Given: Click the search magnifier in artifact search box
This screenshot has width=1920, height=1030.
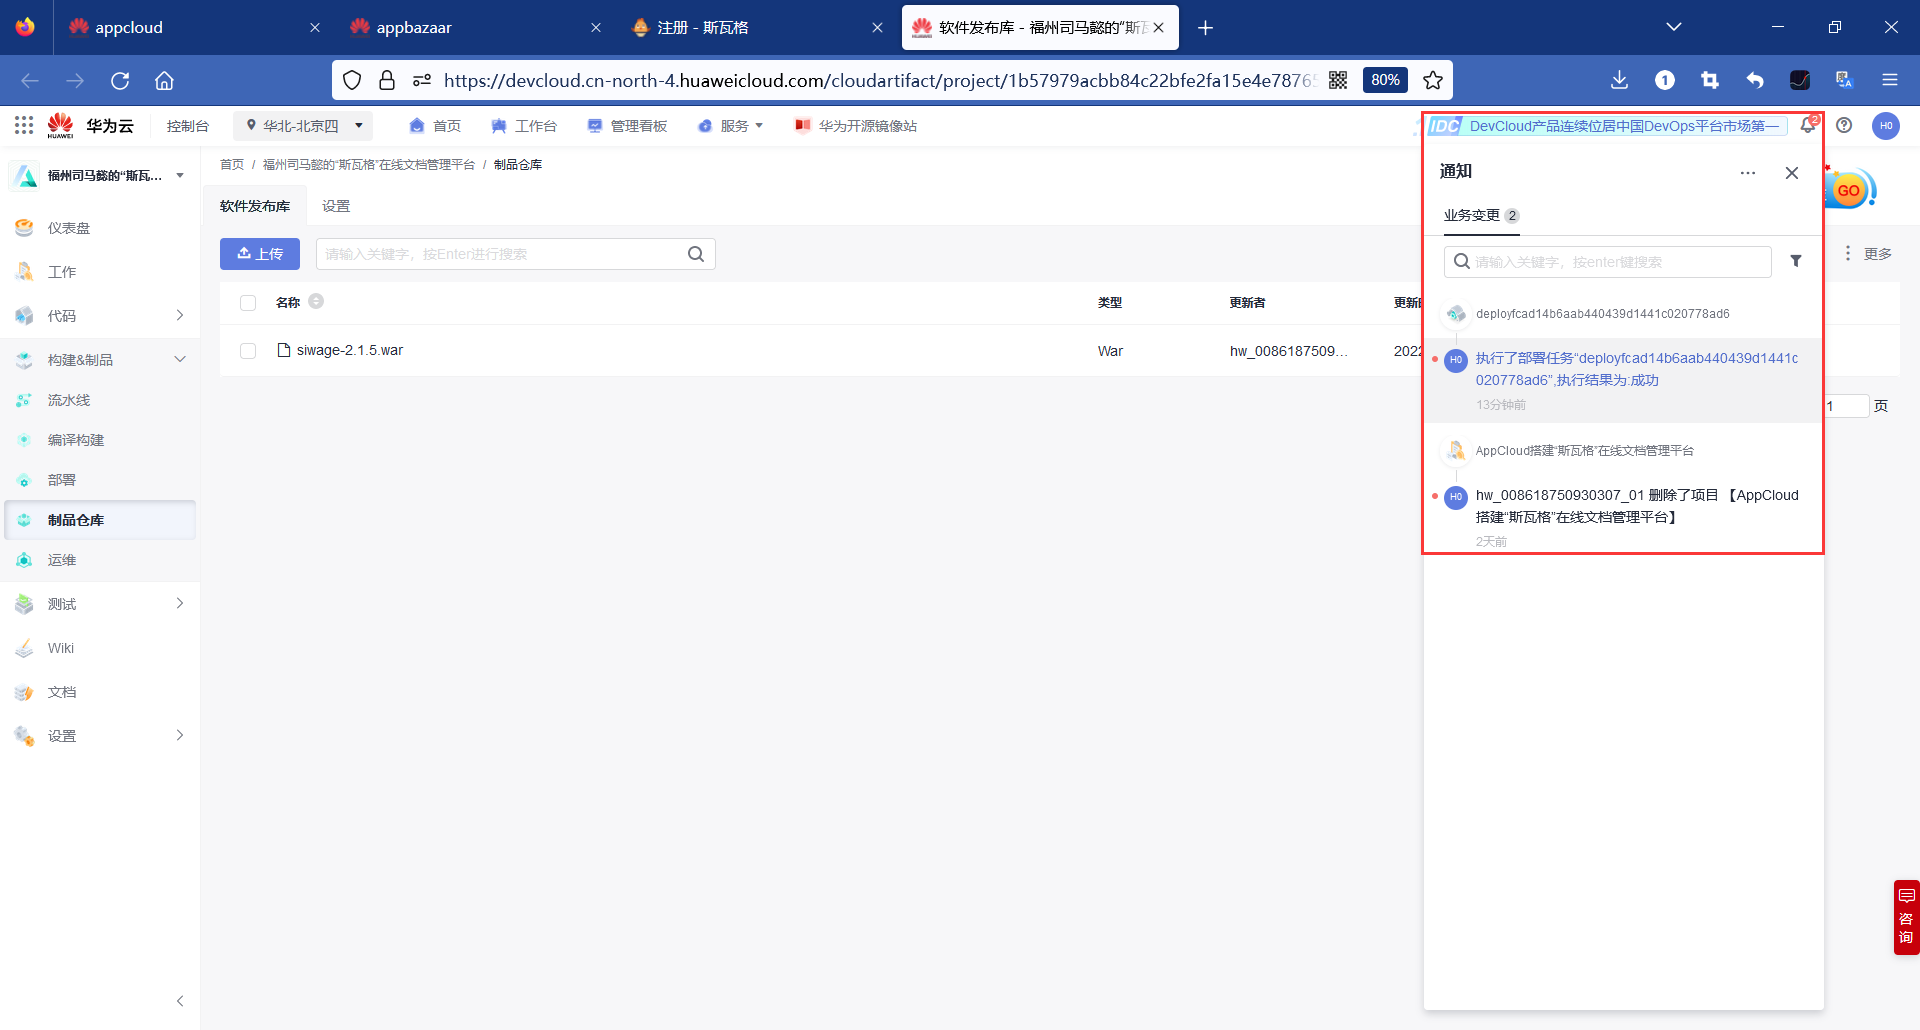Looking at the screenshot, I should 696,254.
